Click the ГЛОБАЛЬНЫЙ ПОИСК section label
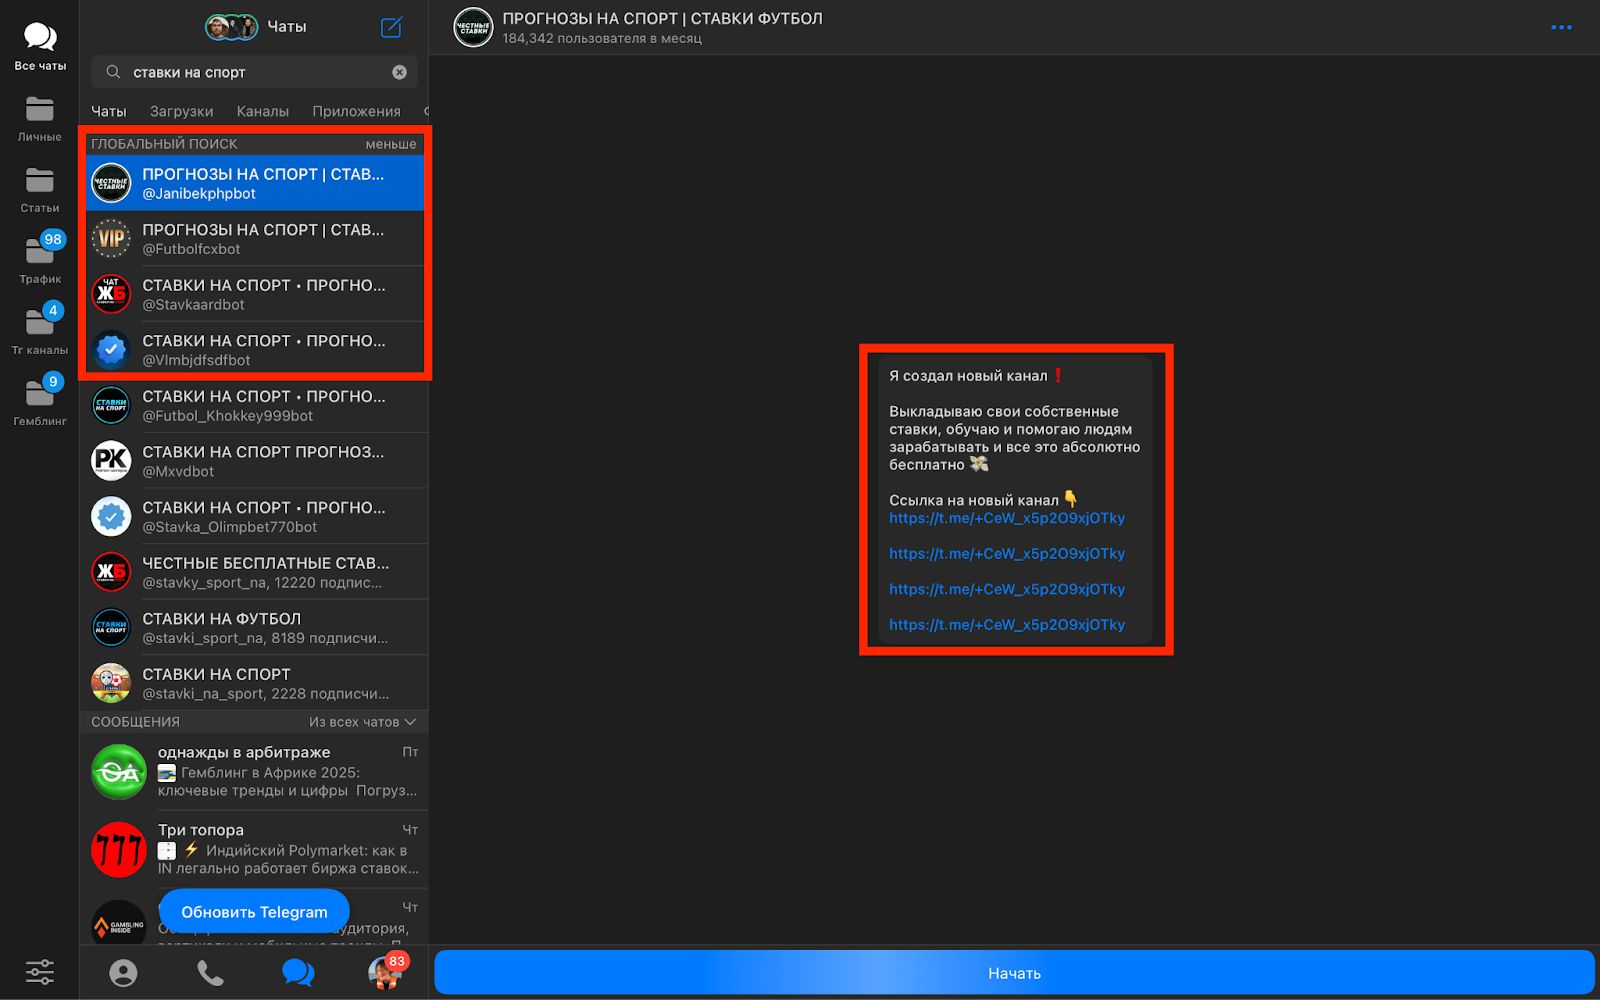The image size is (1600, 1000). 164,144
